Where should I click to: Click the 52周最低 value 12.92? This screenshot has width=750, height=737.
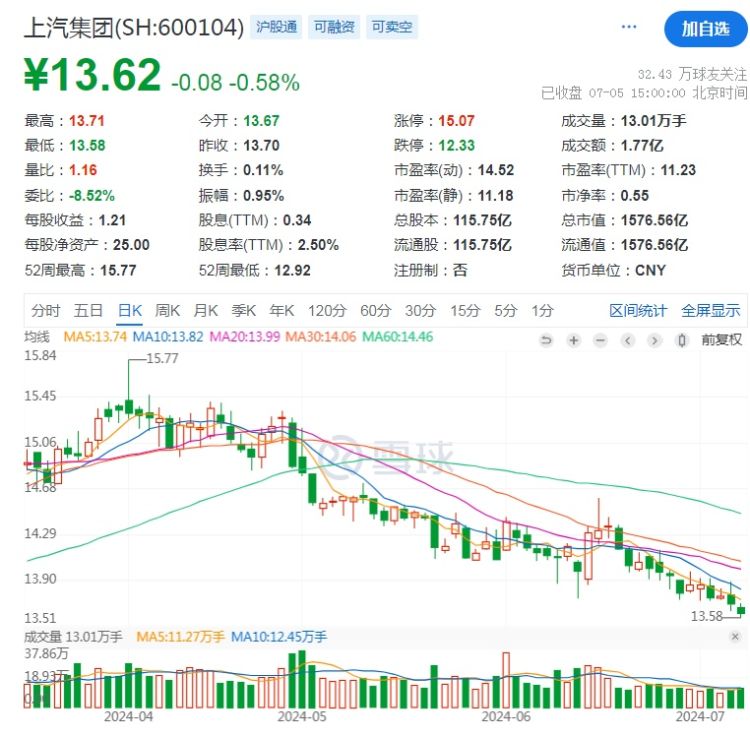point(292,271)
